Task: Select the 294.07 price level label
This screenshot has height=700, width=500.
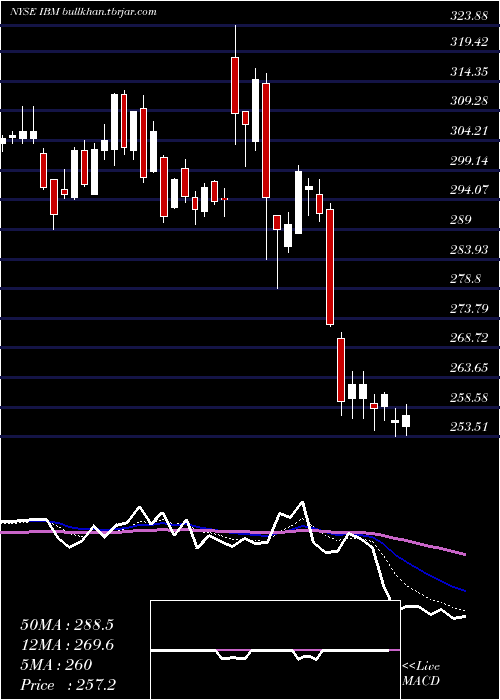Action: [x=469, y=190]
